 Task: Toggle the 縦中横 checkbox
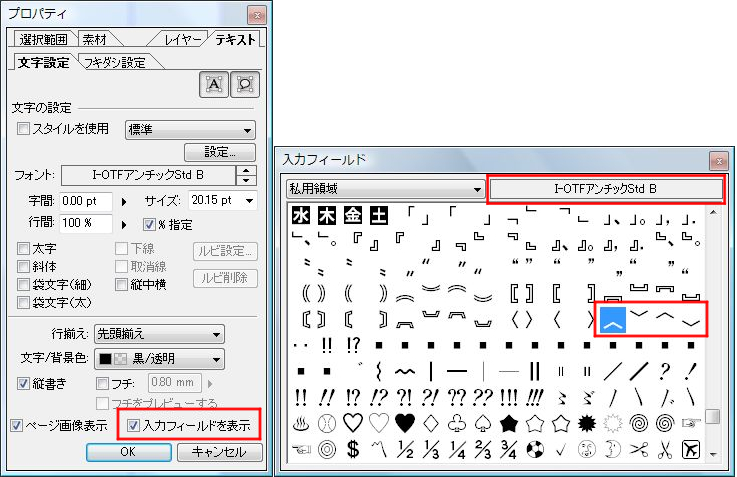(x=121, y=284)
